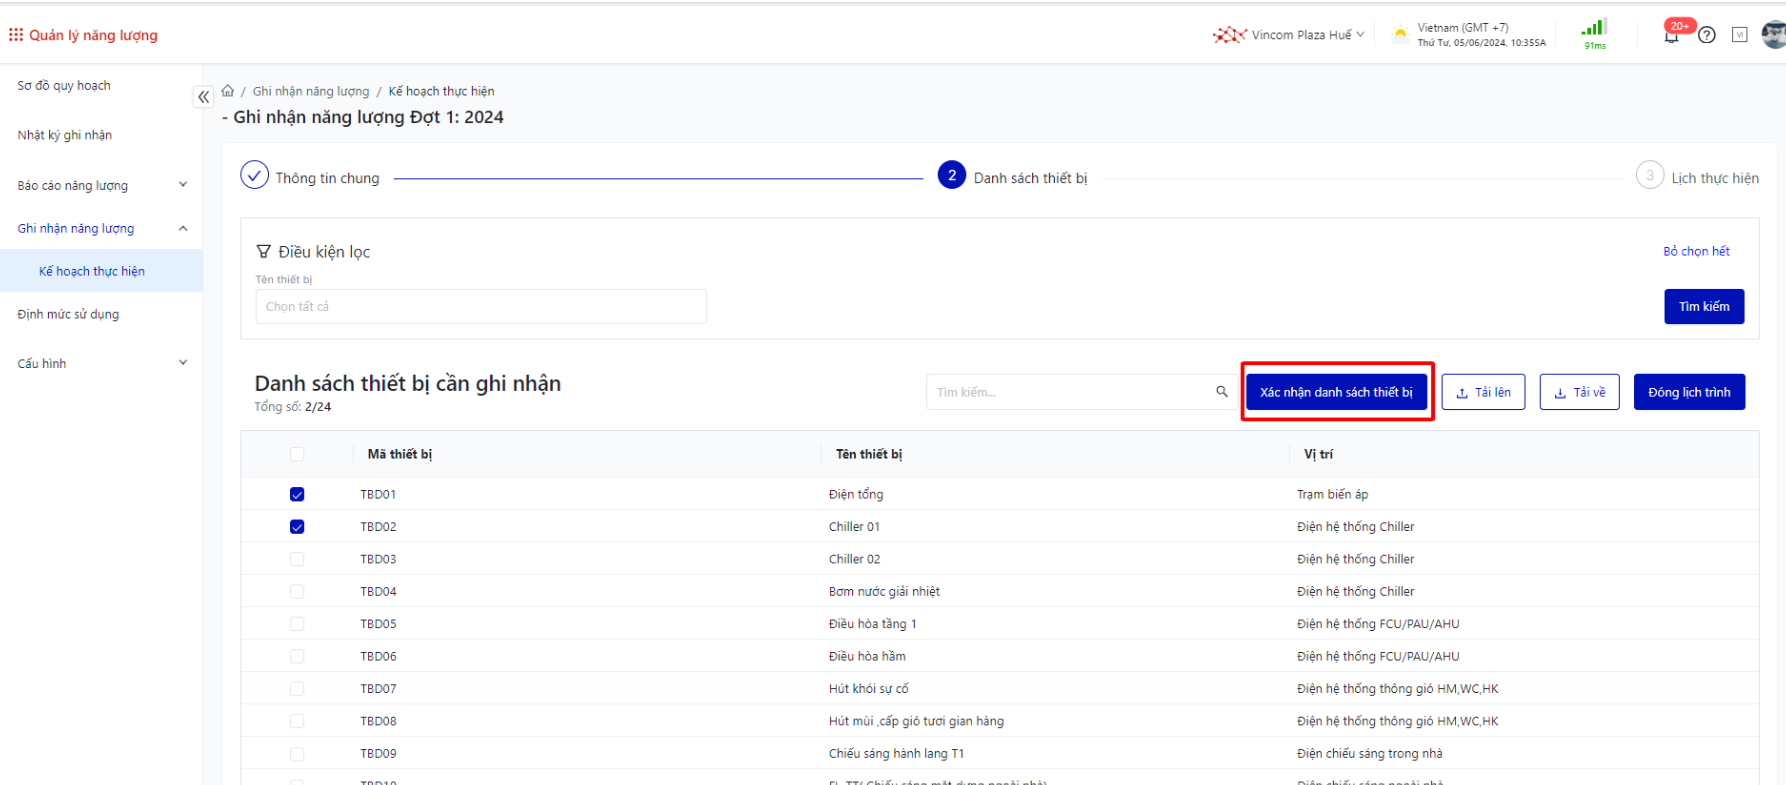1786x785 pixels.
Task: Expand the Báo cáo năng lượng menu
Action: [101, 185]
